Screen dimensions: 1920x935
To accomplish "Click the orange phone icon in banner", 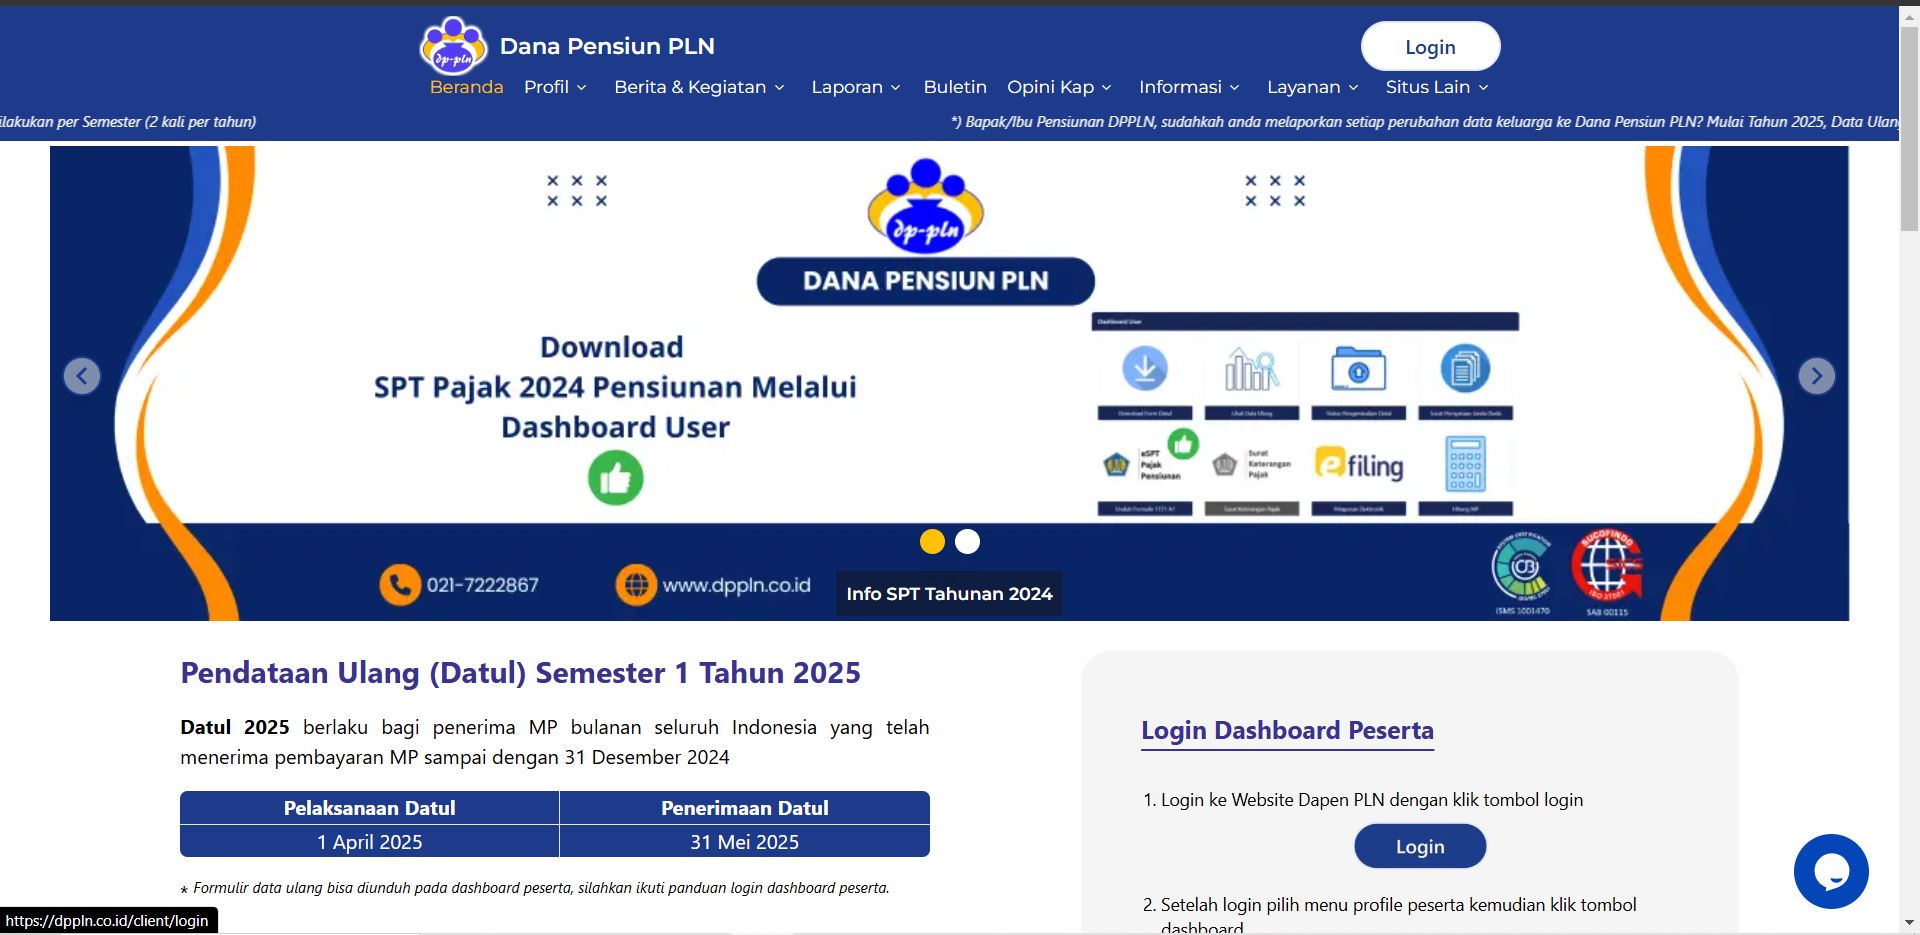I will (x=400, y=585).
